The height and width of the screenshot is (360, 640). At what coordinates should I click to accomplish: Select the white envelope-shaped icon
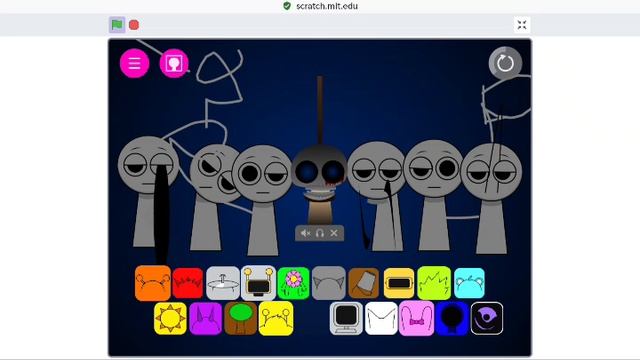tap(381, 318)
